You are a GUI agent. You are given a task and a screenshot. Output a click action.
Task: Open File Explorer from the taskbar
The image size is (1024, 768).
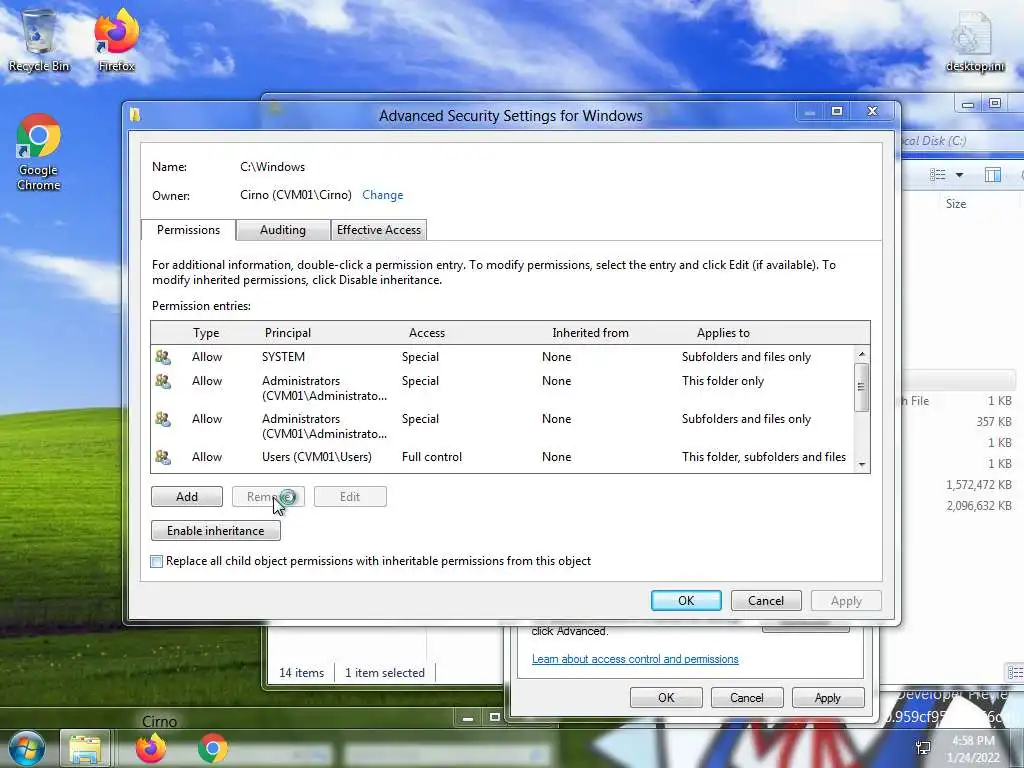85,748
